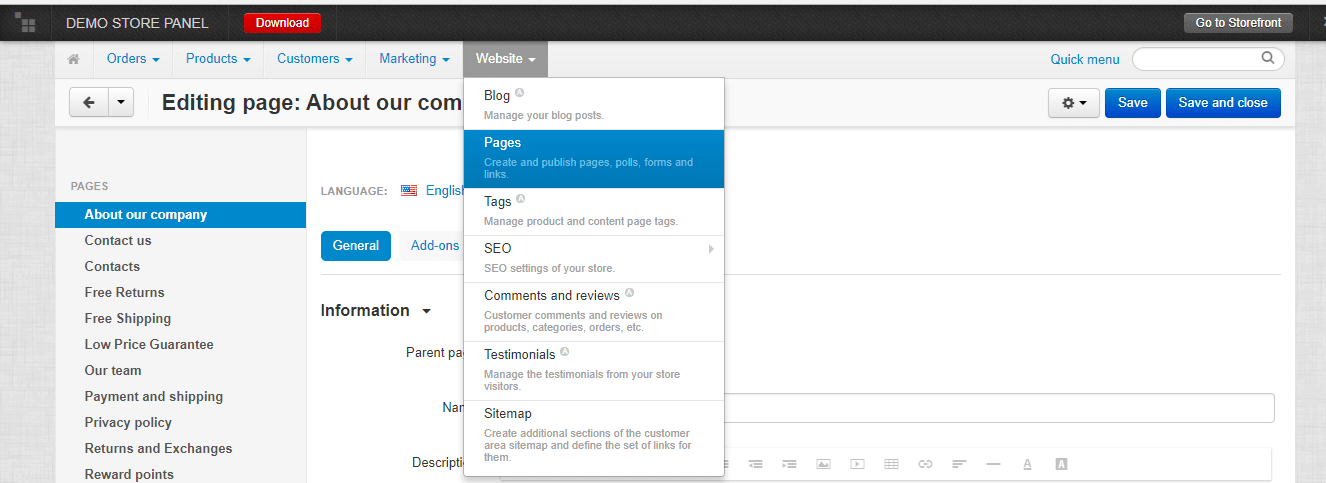Click the grid logo icon at top-left

[25, 22]
